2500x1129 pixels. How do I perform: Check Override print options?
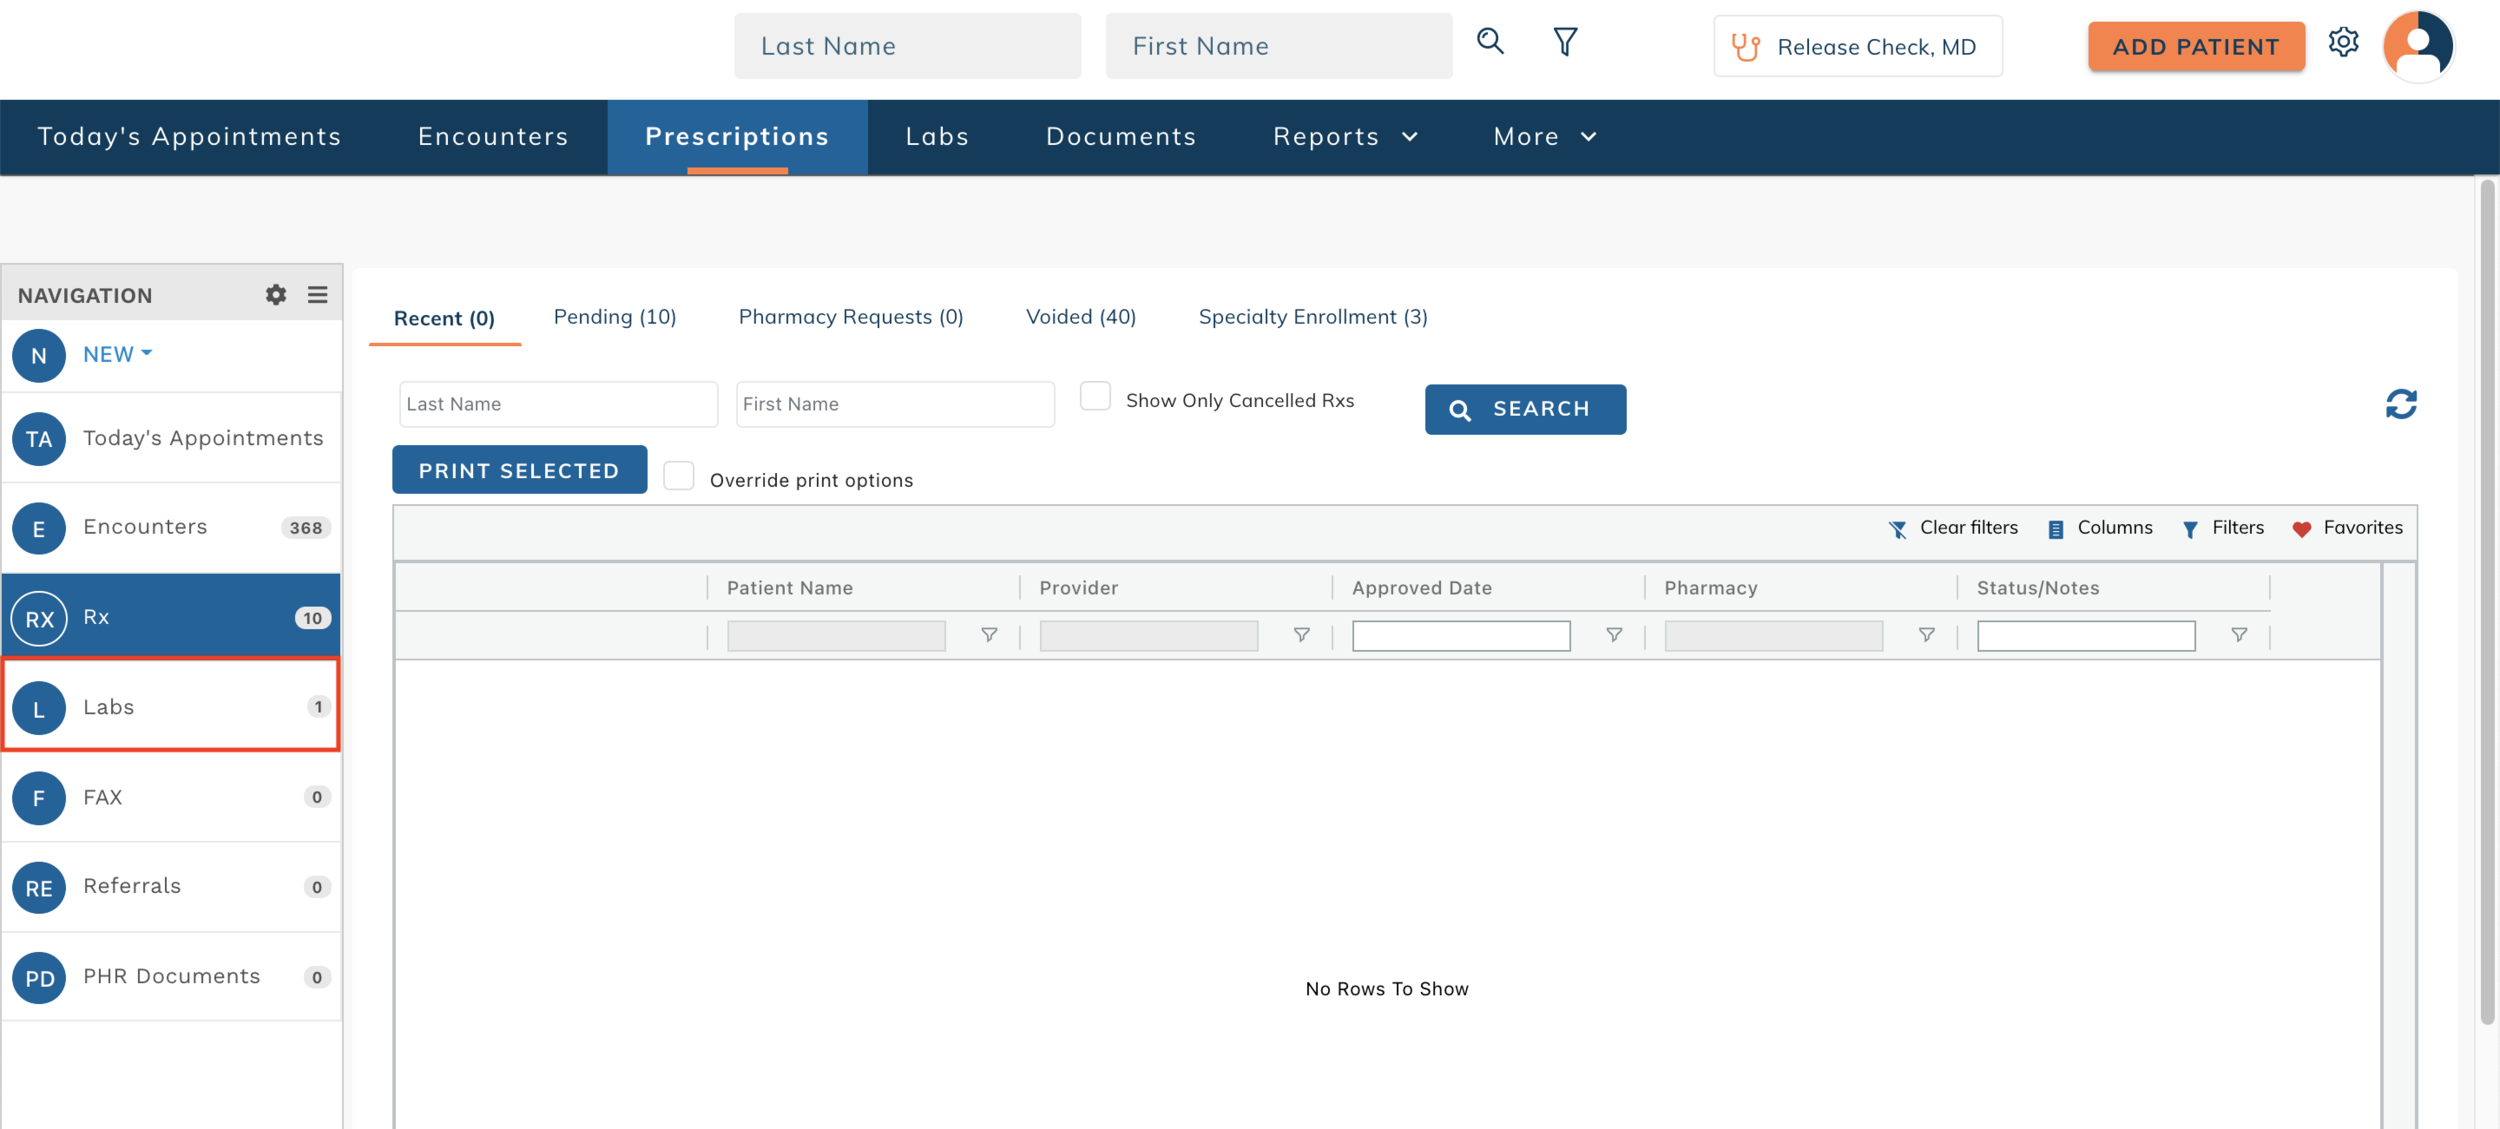(679, 477)
